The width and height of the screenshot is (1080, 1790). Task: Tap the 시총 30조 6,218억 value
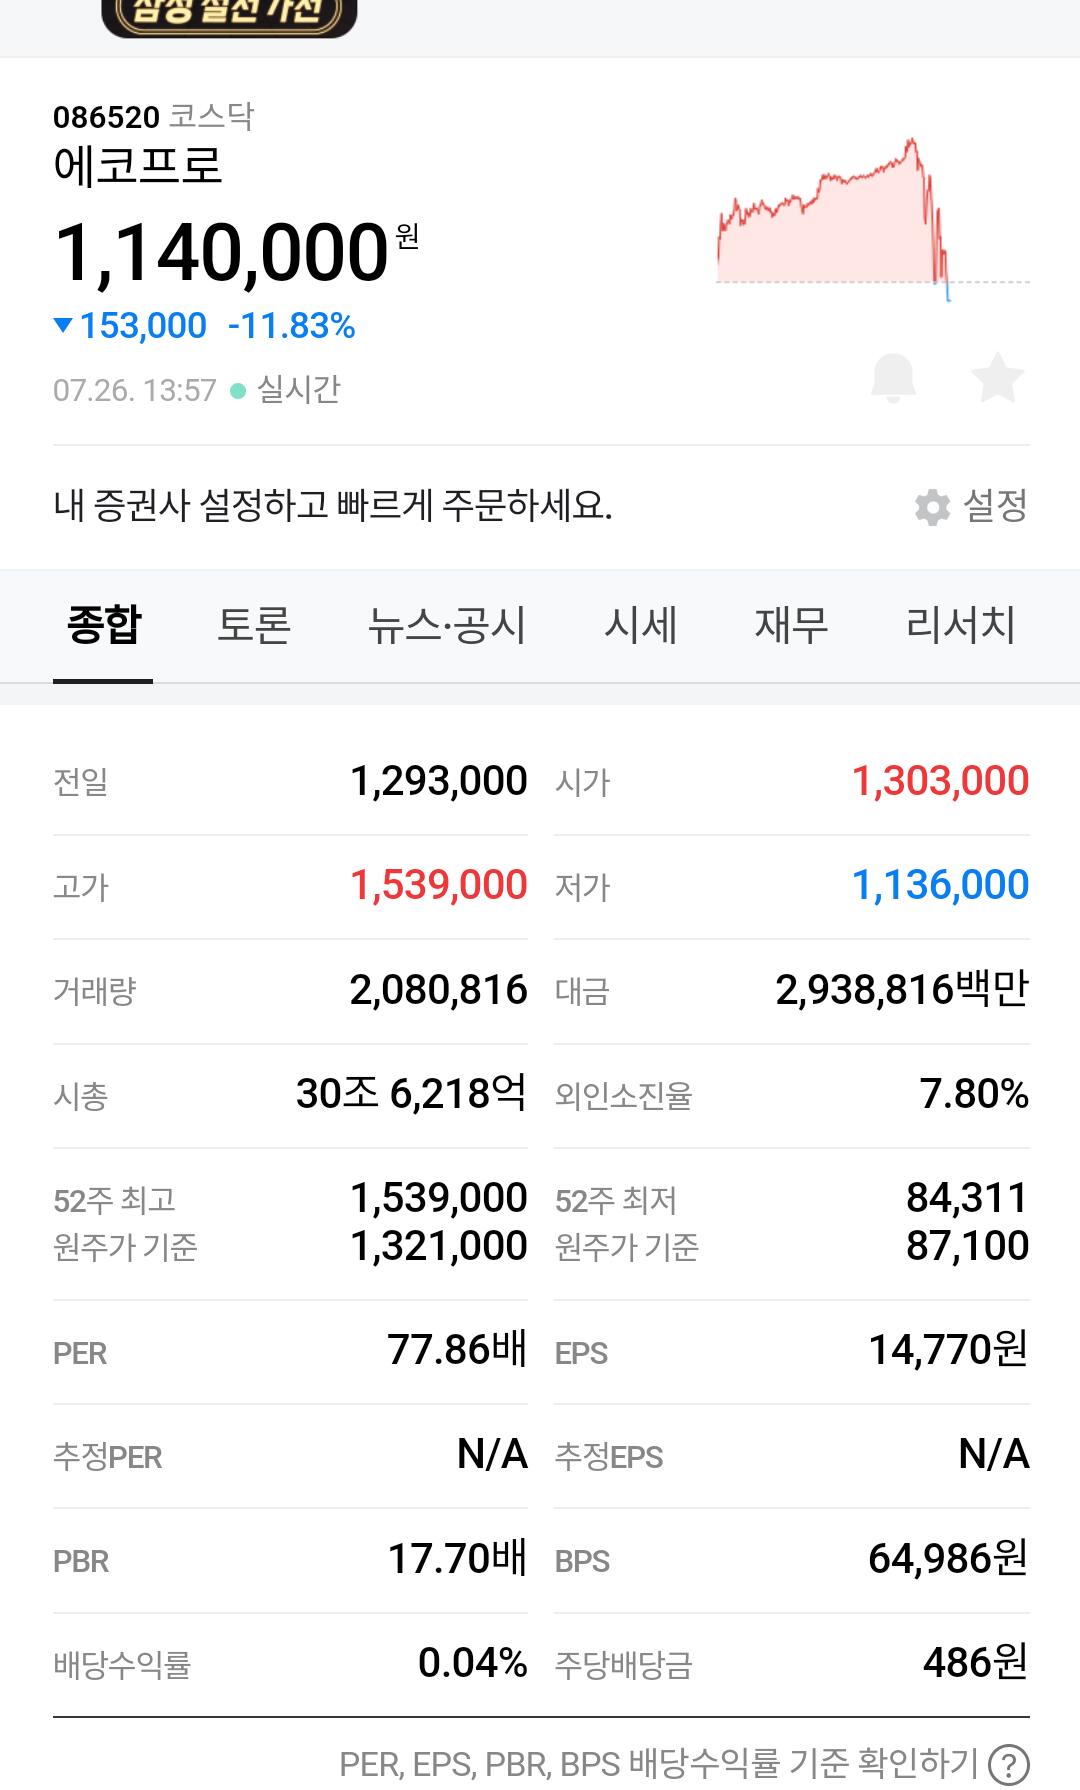point(411,1094)
